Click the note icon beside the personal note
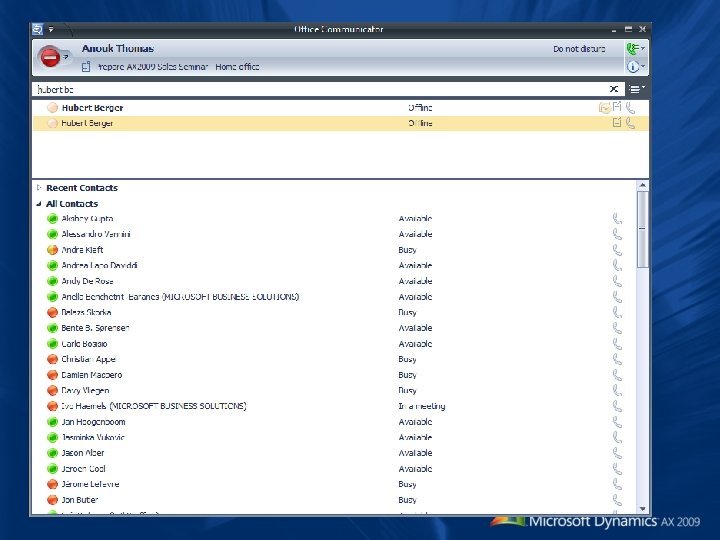The image size is (720, 540). point(86,67)
